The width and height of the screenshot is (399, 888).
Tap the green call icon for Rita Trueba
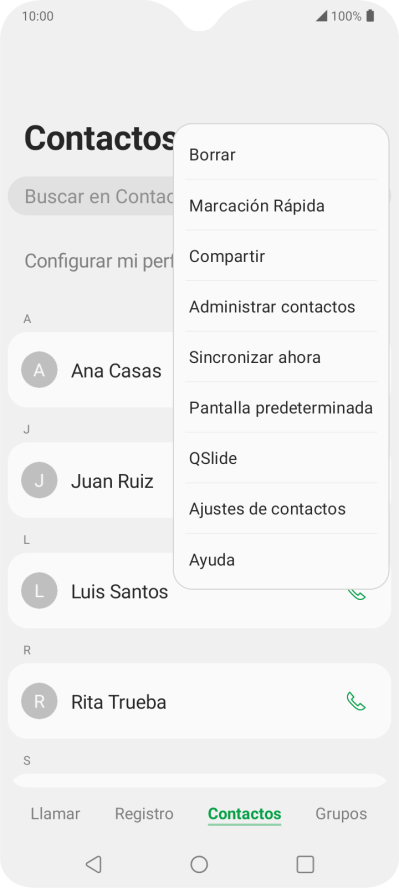point(355,701)
